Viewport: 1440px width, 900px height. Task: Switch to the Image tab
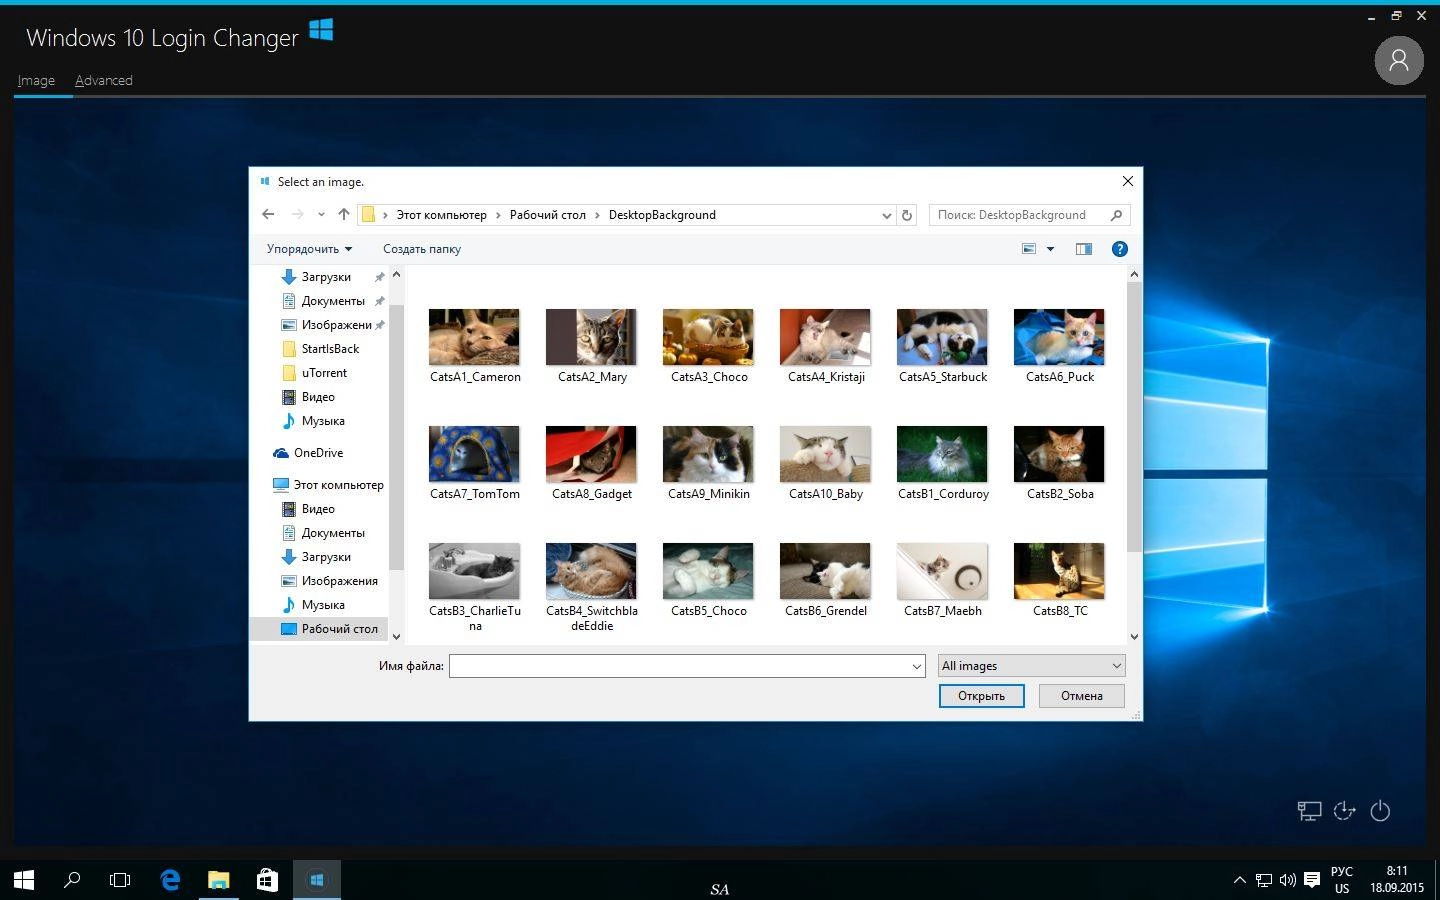36,80
